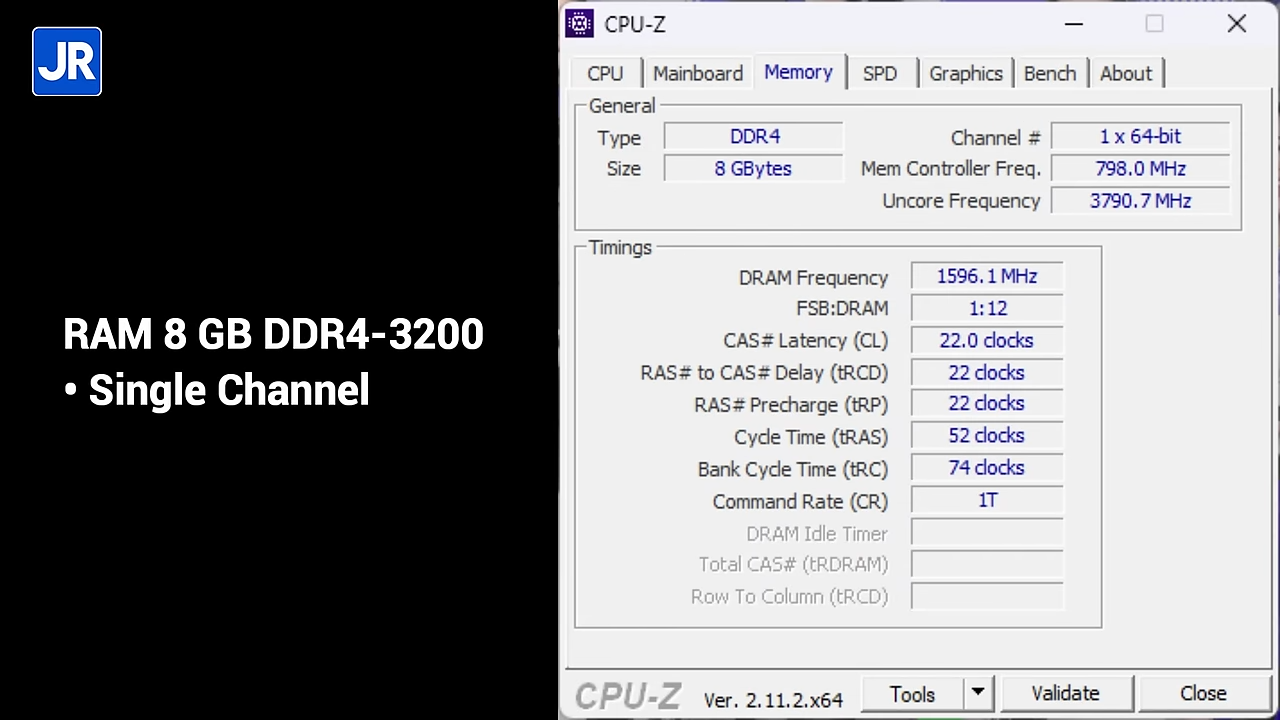Image resolution: width=1280 pixels, height=720 pixels.
Task: Click the DRAM Frequency value field
Action: pyautogui.click(x=986, y=277)
